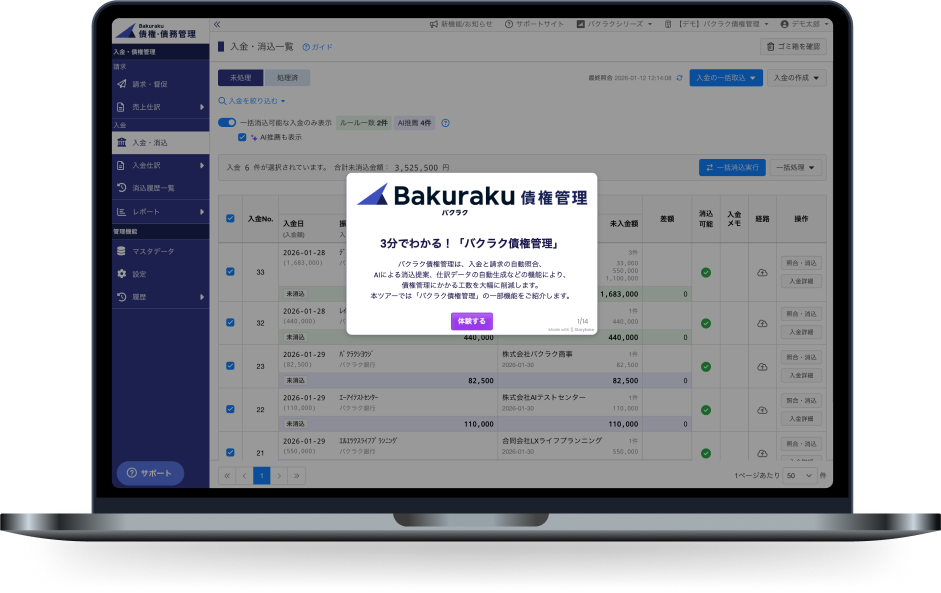
Task: Open the 1ページあたり 50 rows dropdown
Action: [799, 475]
